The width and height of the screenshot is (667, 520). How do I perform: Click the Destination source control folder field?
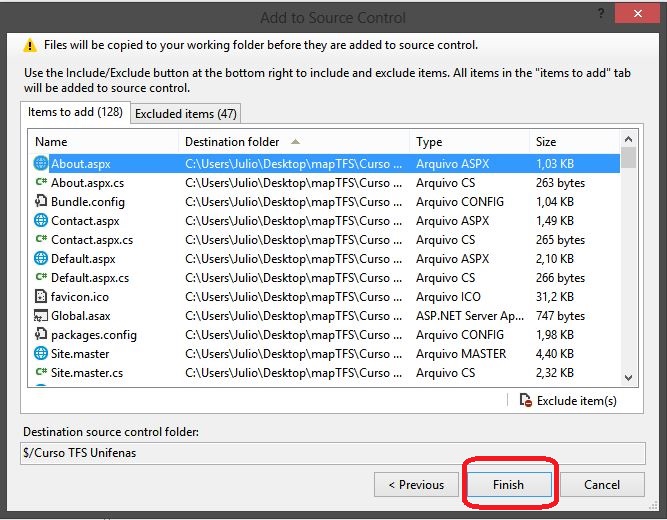pyautogui.click(x=333, y=453)
